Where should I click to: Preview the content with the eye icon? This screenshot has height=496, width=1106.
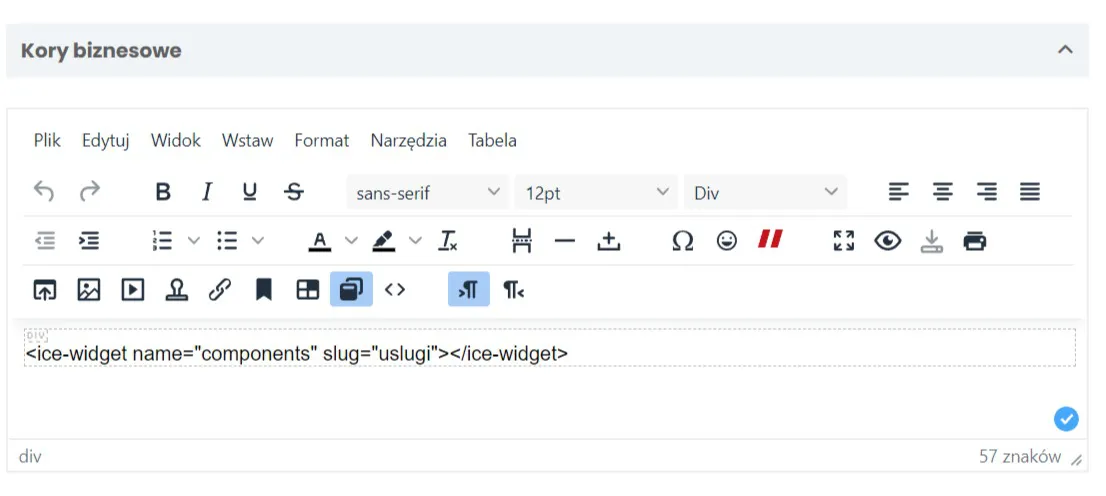click(x=887, y=241)
